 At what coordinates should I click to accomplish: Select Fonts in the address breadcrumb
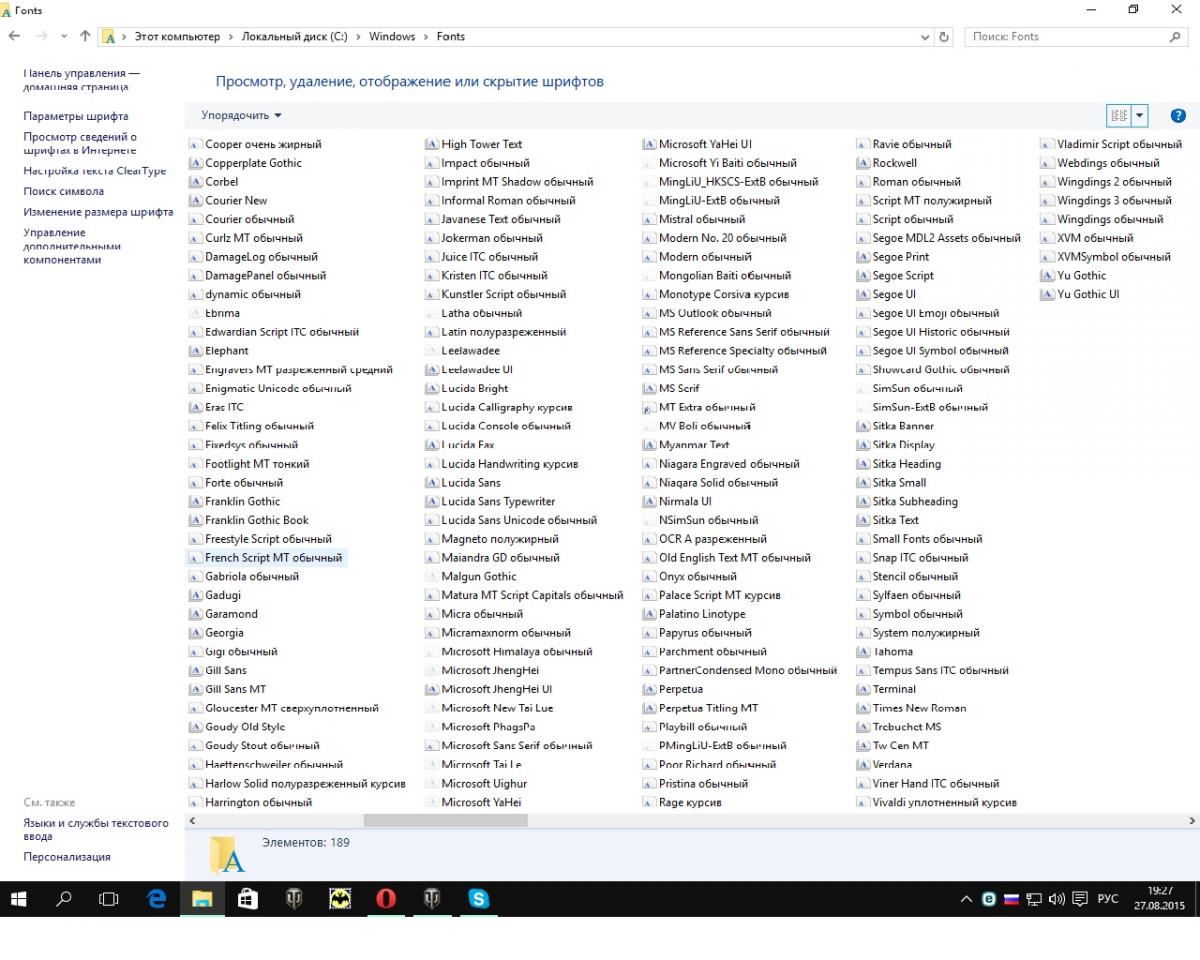click(x=451, y=37)
